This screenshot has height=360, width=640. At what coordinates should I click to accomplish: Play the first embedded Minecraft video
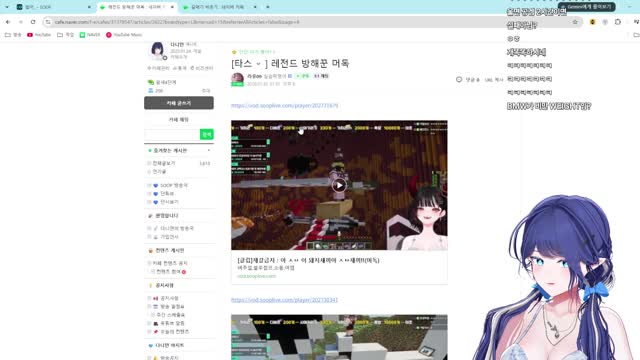tap(339, 185)
